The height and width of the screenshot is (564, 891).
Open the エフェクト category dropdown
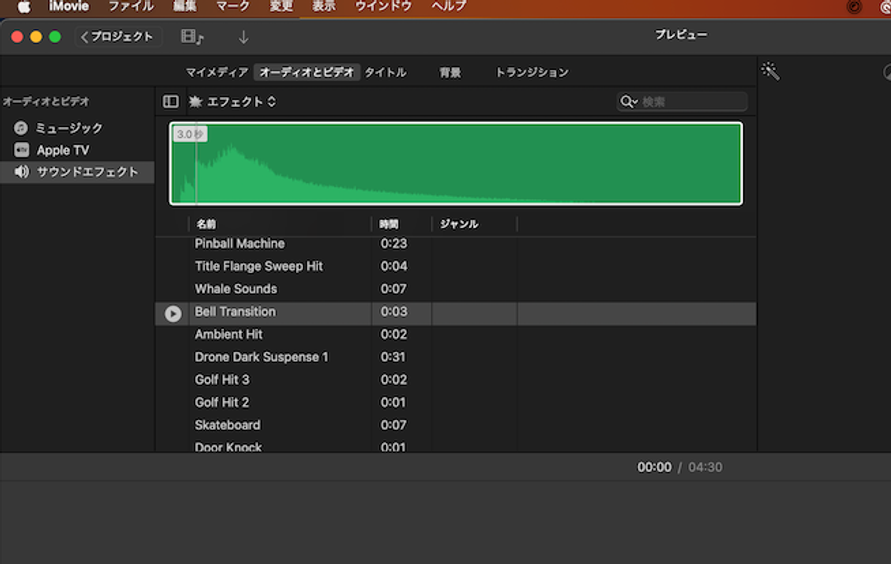(x=240, y=102)
